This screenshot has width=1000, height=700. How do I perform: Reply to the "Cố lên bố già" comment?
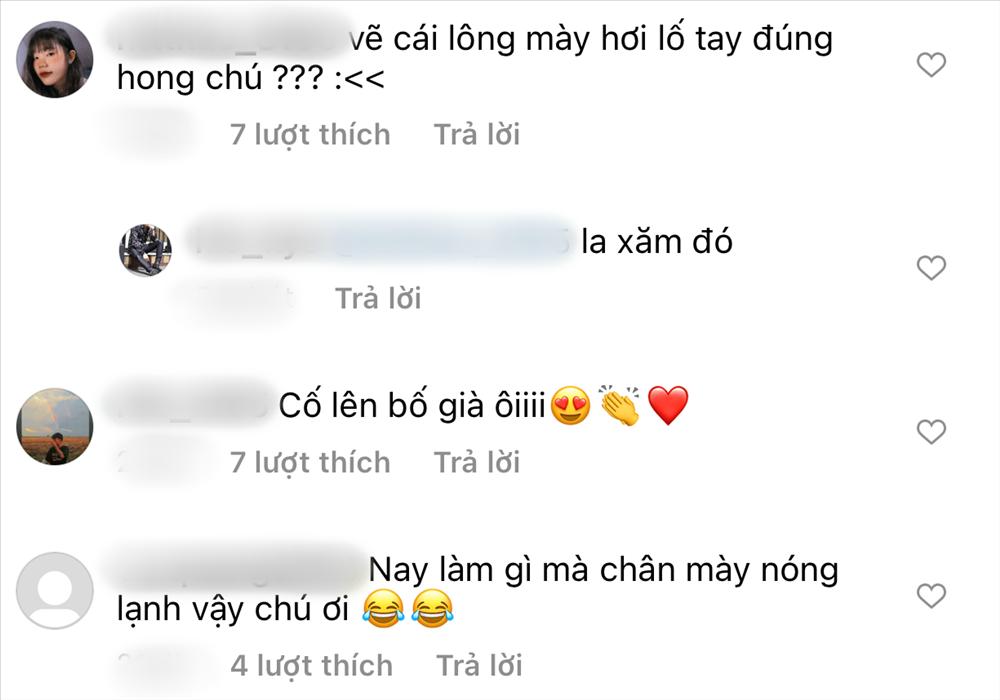click(x=477, y=462)
